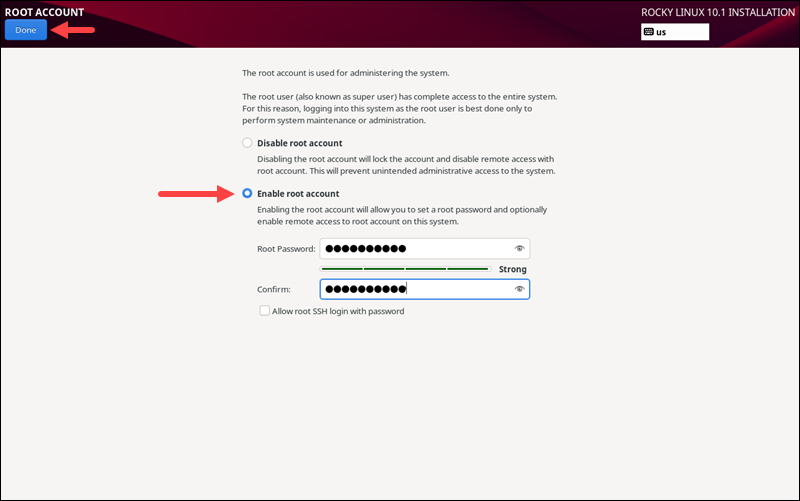Click the ROOT ACCOUNT heading

[x=44, y=12]
